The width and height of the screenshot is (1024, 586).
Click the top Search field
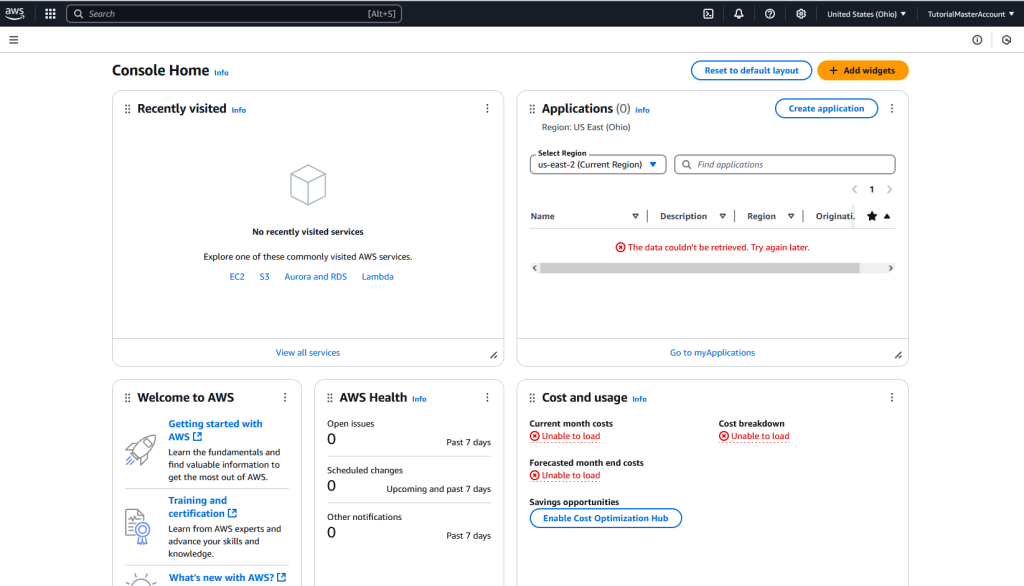pyautogui.click(x=234, y=14)
